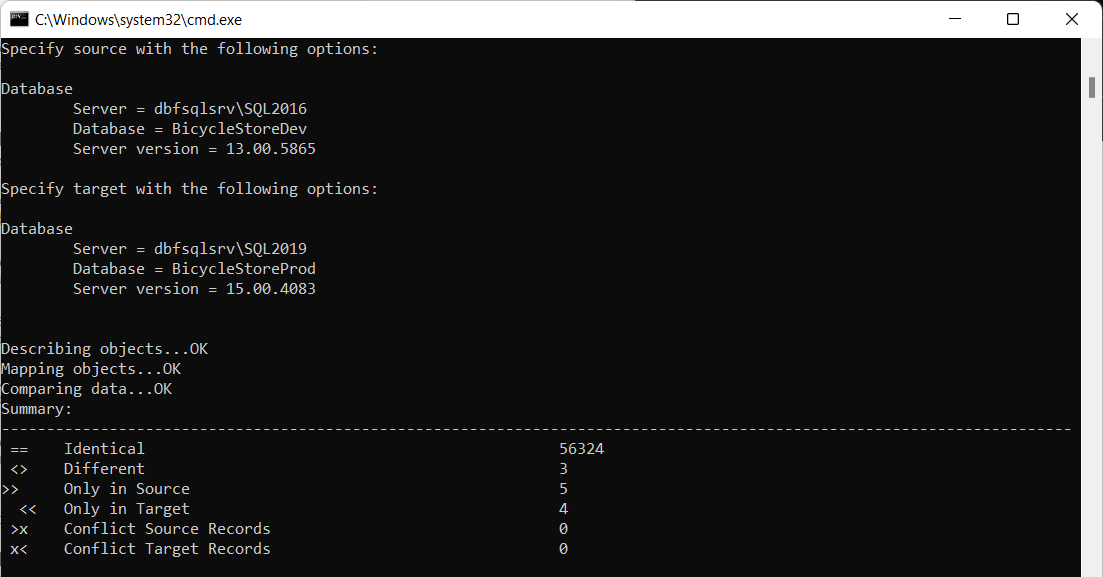Viewport: 1103px width, 577px height.
Task: Click the black terminal icon beside window title
Action: pyautogui.click(x=18, y=18)
